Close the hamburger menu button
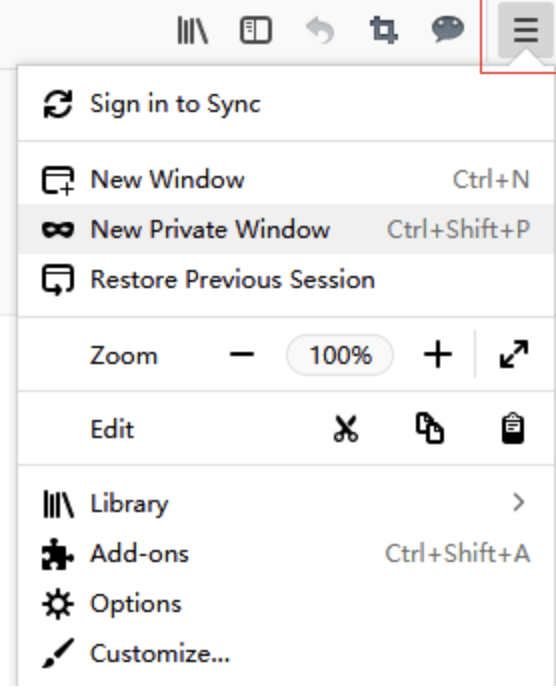 [x=526, y=30]
